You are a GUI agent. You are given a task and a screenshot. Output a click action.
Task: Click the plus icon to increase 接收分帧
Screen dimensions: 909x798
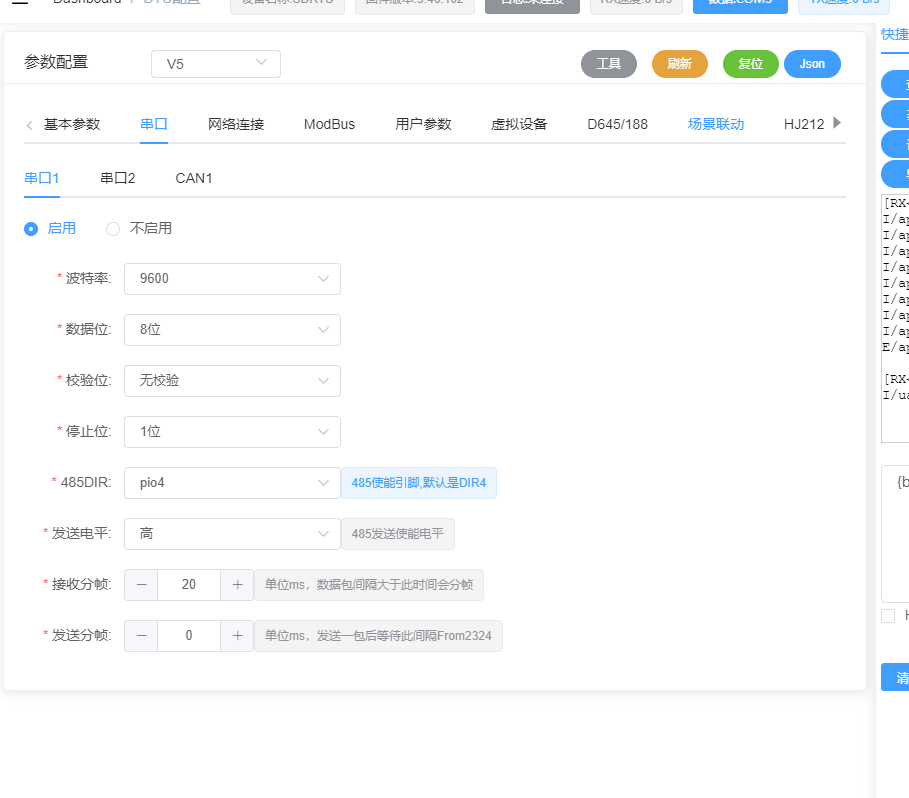237,585
